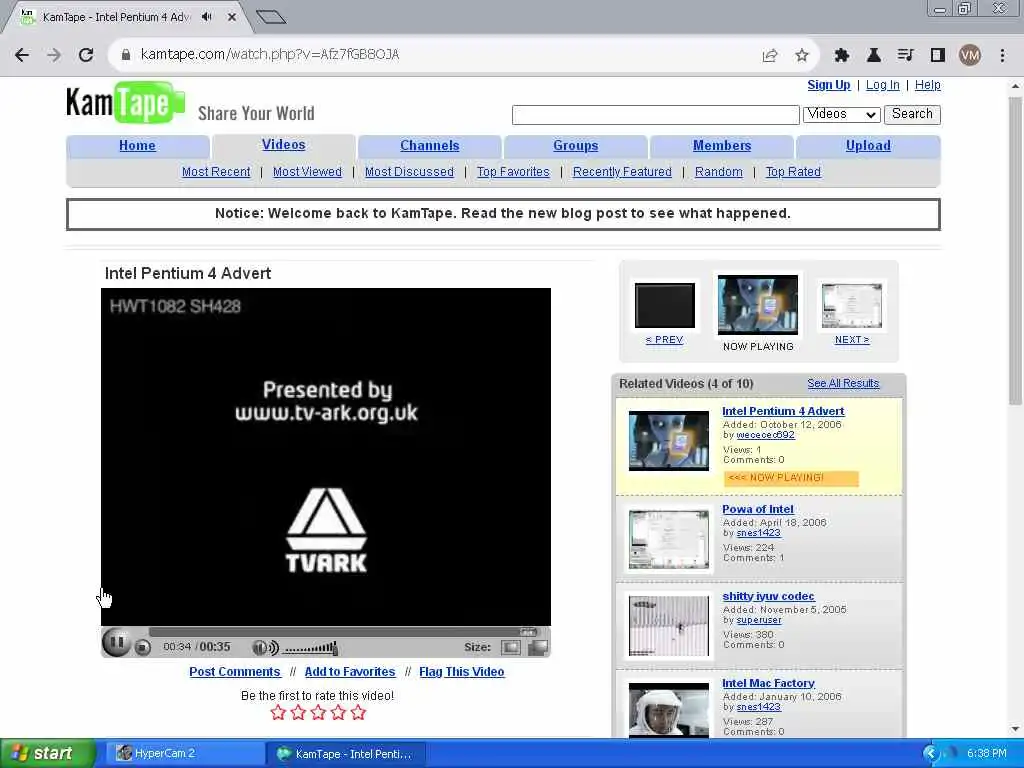Mute tab audio icon on KamTape tab
1024x768 pixels.
[207, 17]
